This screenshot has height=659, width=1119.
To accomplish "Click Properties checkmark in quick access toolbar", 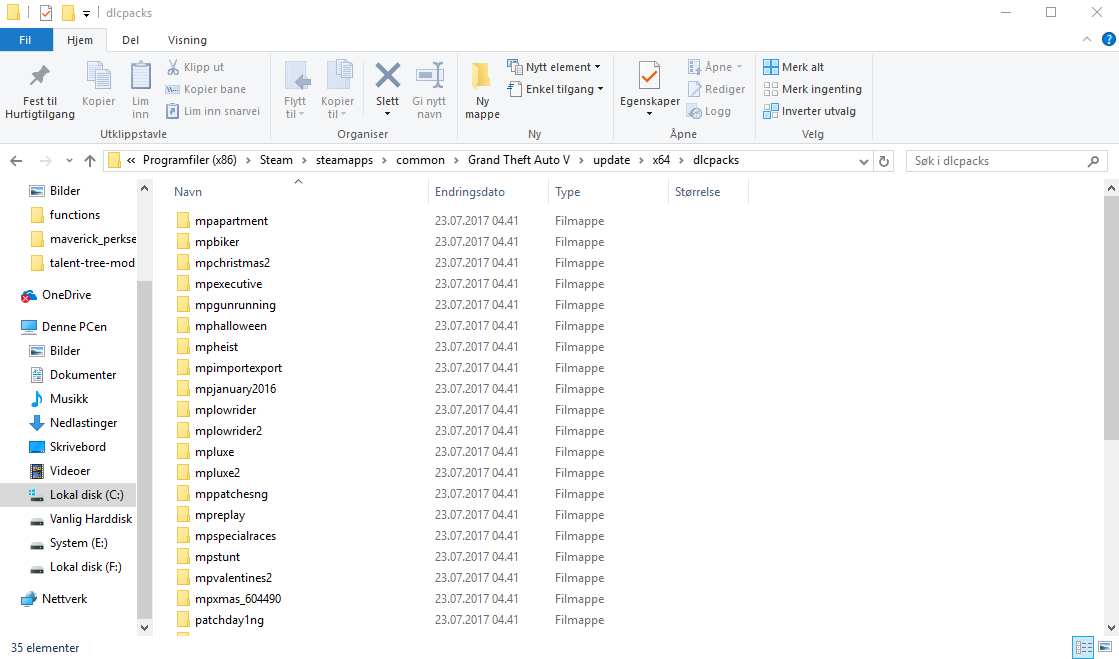I will 46,13.
